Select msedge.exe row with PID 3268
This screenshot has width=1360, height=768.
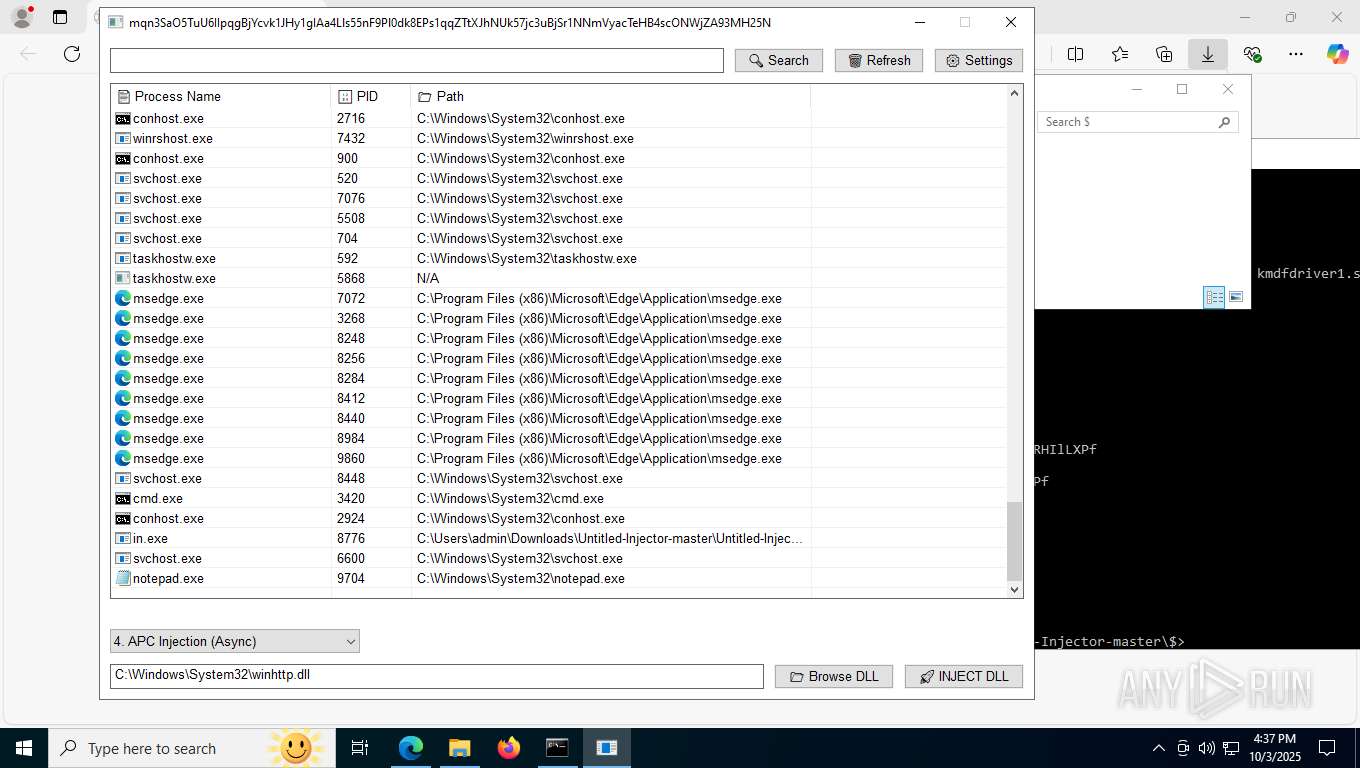pos(559,318)
